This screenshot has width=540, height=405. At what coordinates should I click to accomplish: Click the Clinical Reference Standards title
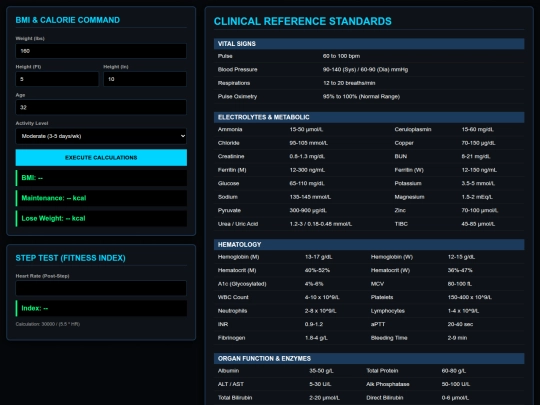302,21
